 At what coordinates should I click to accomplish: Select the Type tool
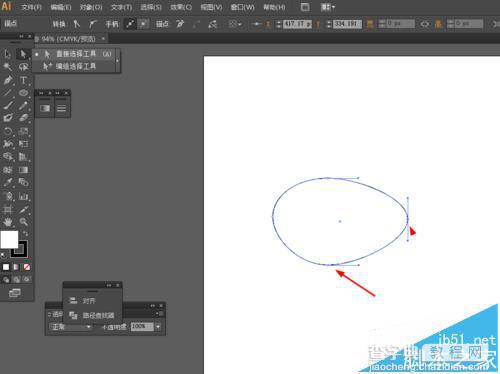pos(23,80)
